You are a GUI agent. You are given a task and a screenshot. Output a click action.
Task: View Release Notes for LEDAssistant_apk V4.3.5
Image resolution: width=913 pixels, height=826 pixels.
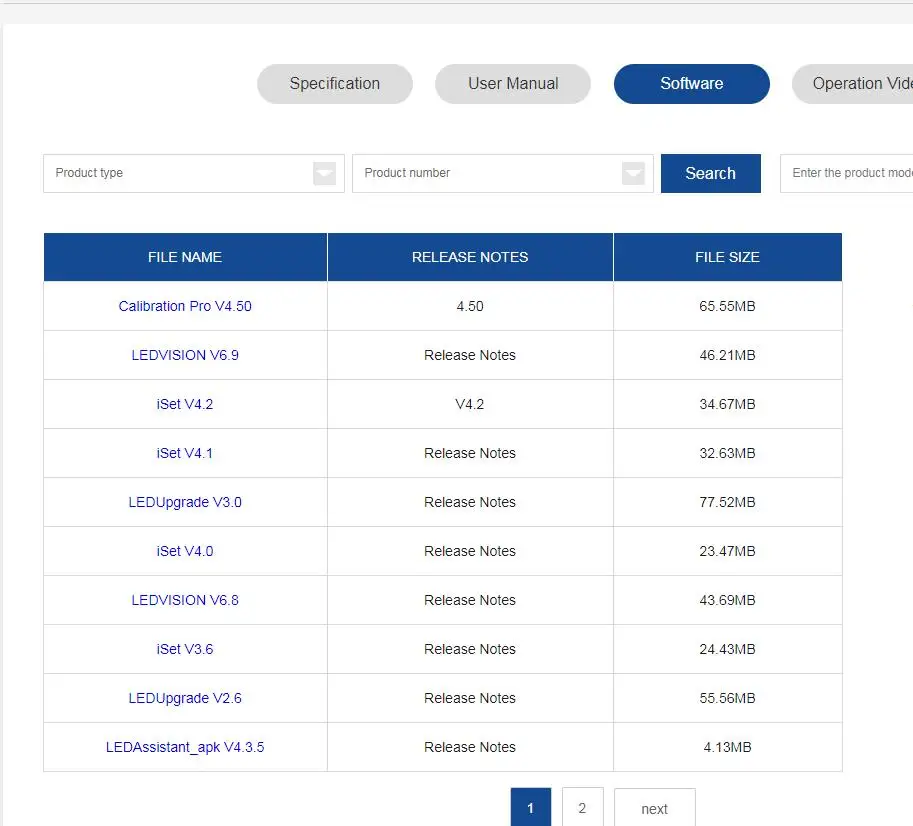(x=470, y=747)
